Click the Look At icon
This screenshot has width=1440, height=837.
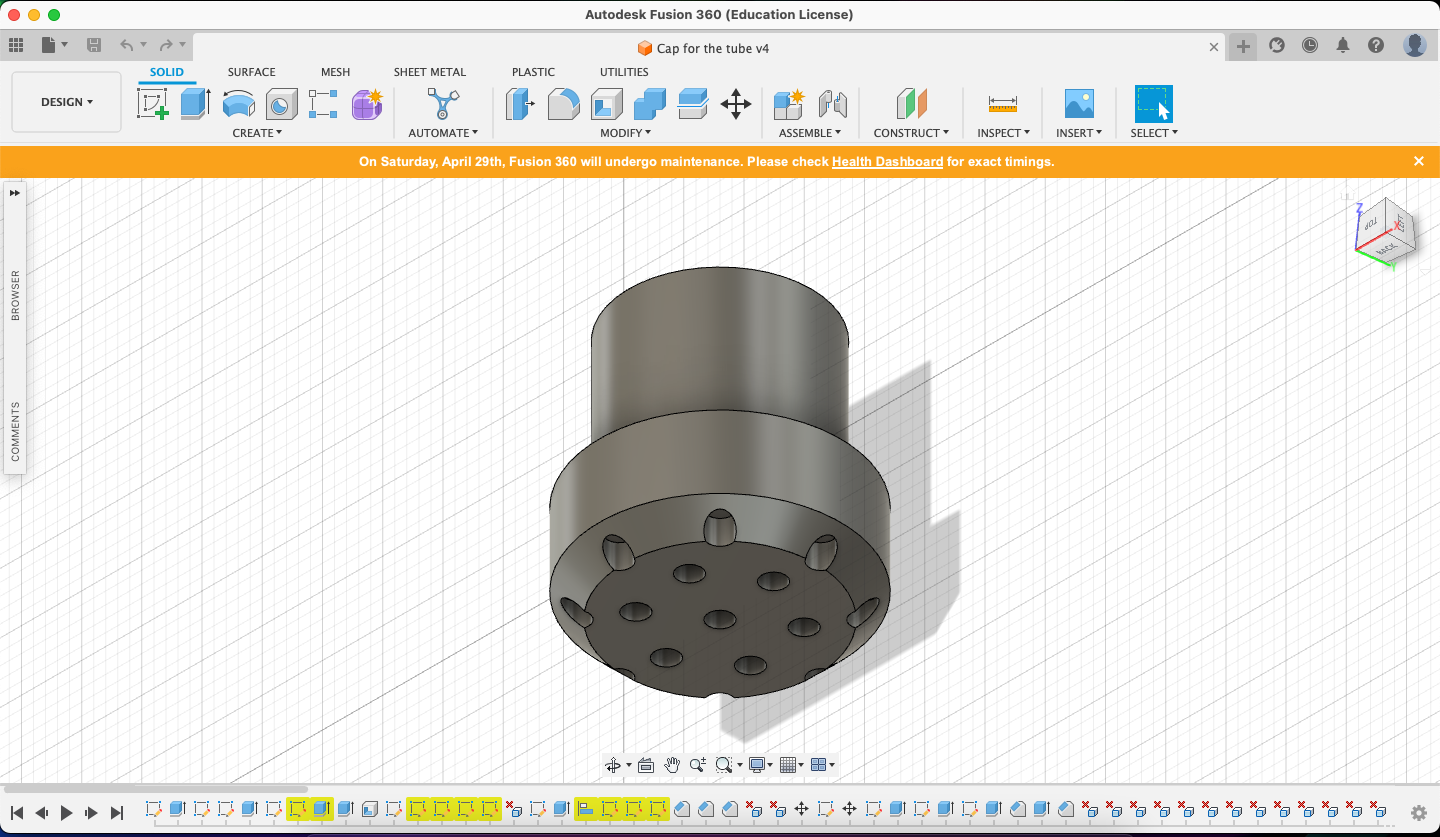(x=646, y=765)
